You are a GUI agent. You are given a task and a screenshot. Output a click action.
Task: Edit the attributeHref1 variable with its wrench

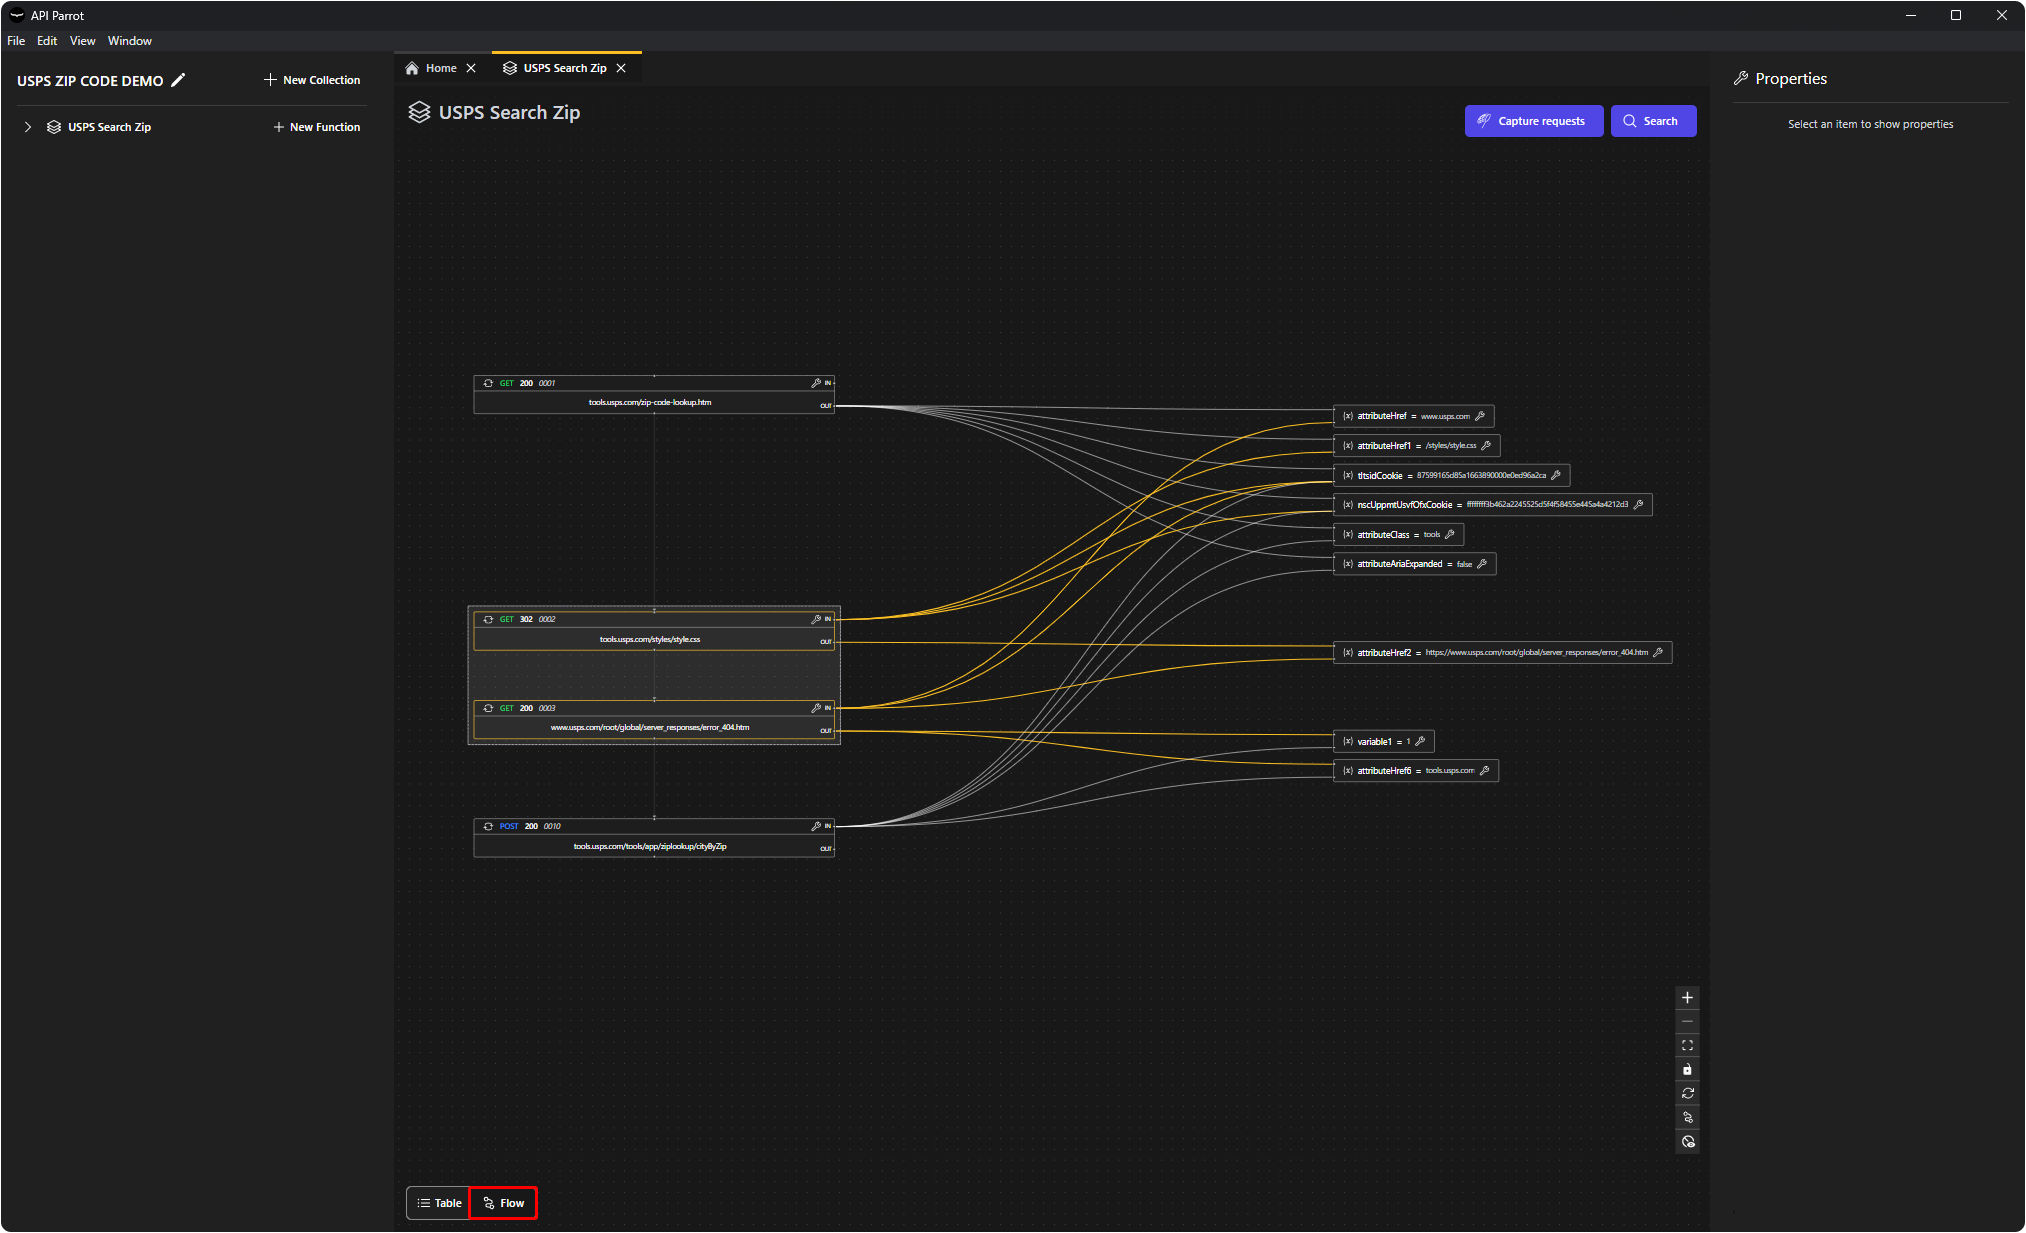[1486, 446]
